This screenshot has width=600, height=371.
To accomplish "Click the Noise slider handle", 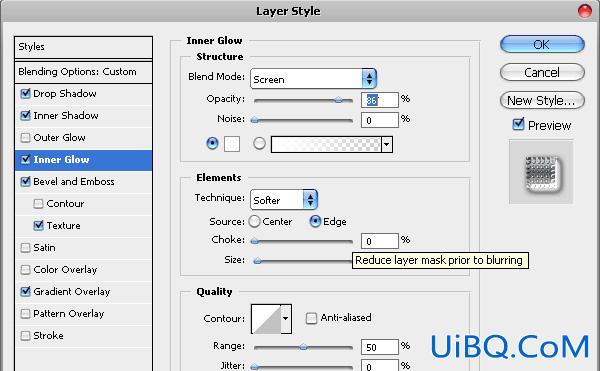I will (254, 120).
